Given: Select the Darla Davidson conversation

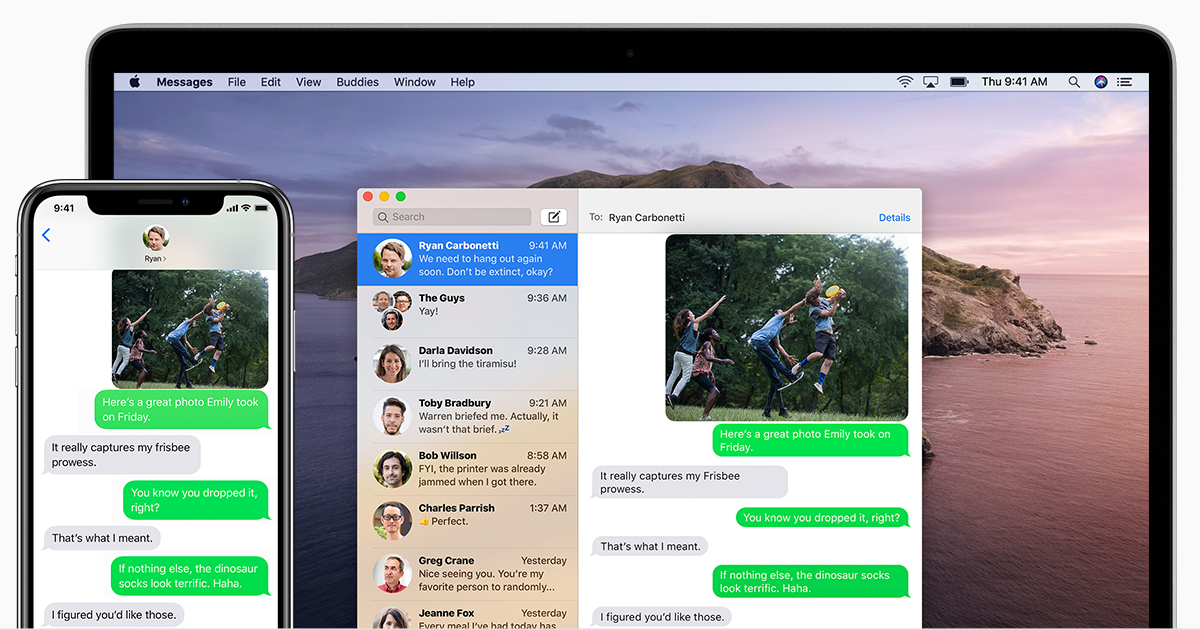Looking at the screenshot, I should click(467, 364).
